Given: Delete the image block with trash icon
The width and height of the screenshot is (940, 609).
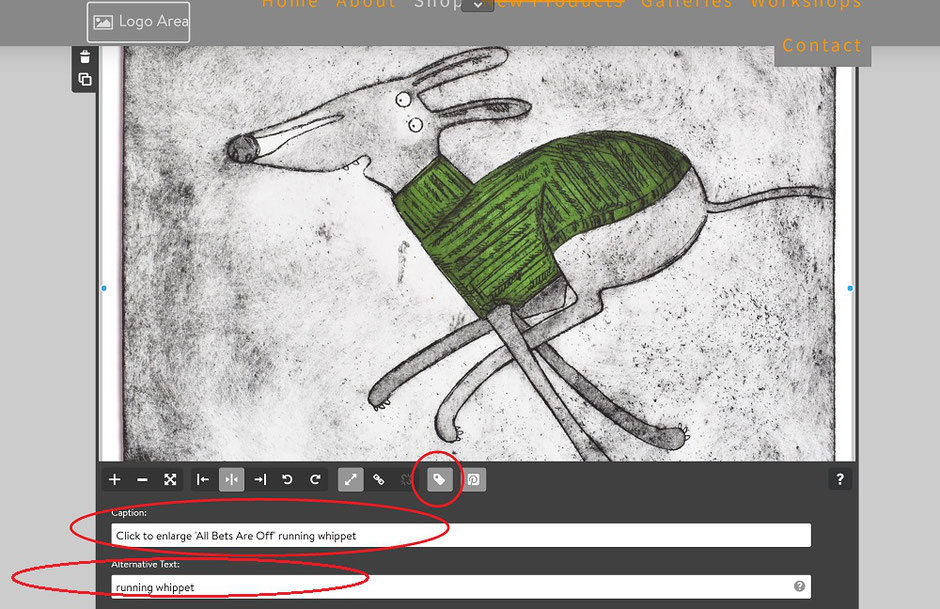Looking at the screenshot, I should pos(85,57).
